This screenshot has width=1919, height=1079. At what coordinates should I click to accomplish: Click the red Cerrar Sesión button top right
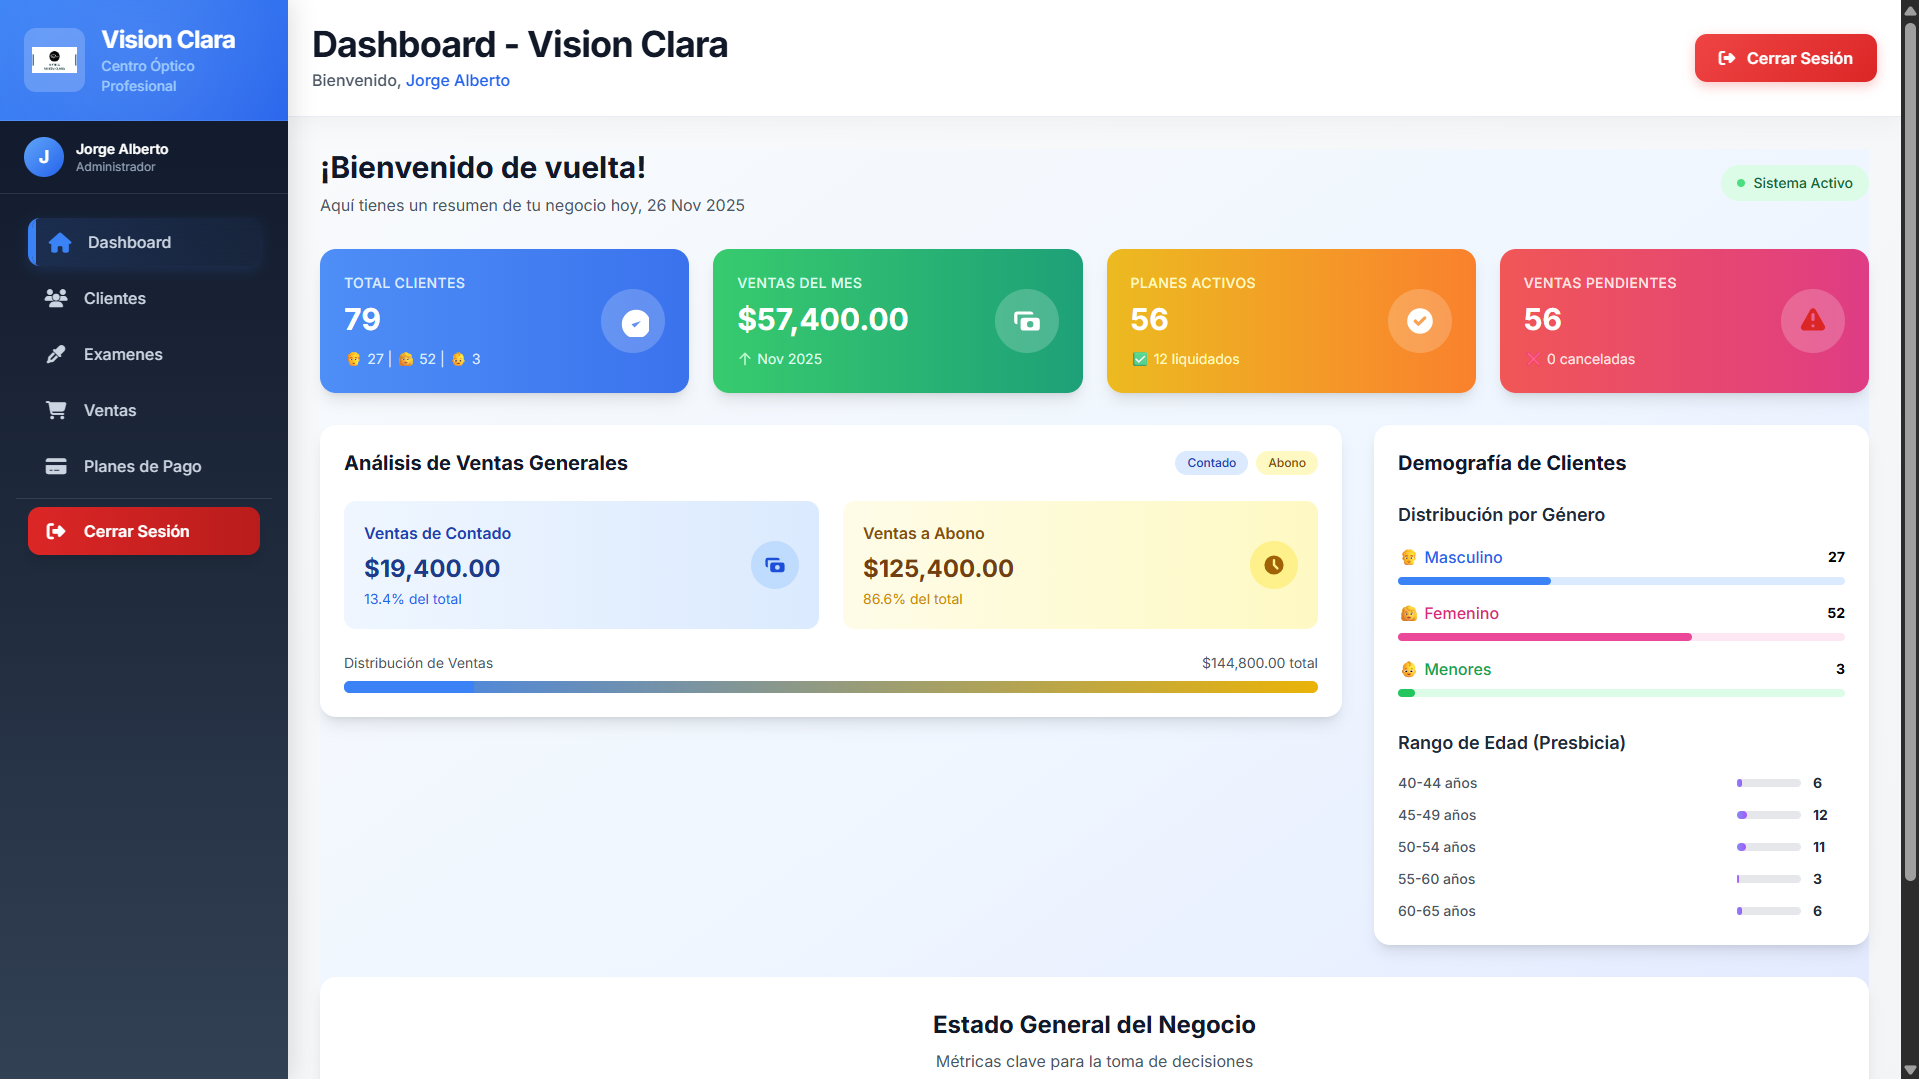(x=1785, y=58)
